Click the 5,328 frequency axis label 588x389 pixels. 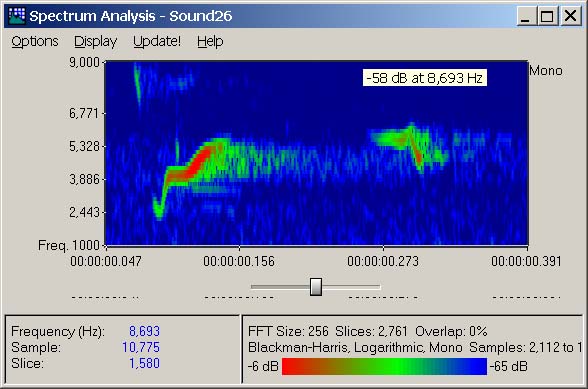(84, 146)
